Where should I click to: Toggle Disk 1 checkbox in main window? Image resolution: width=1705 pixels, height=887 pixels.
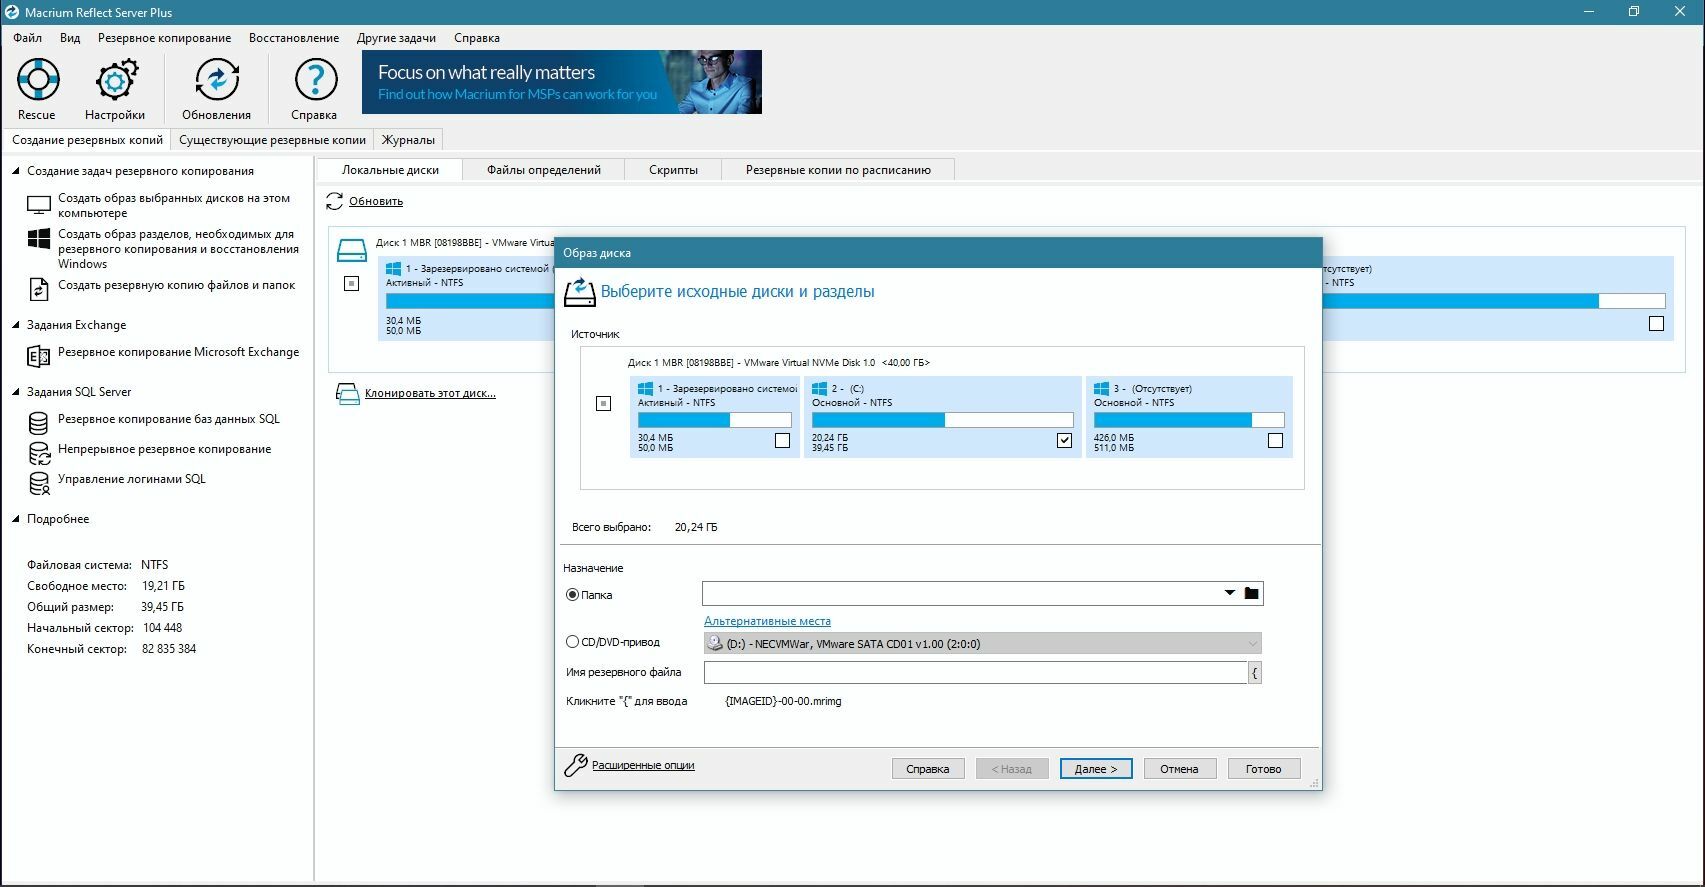(x=351, y=284)
